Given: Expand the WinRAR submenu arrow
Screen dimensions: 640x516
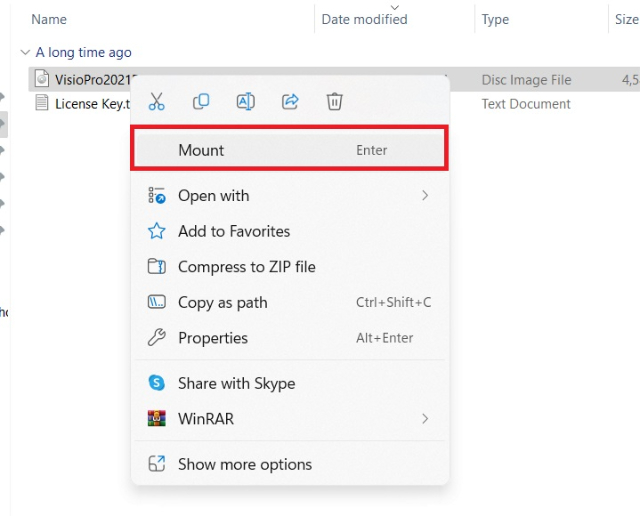Looking at the screenshot, I should pos(425,419).
